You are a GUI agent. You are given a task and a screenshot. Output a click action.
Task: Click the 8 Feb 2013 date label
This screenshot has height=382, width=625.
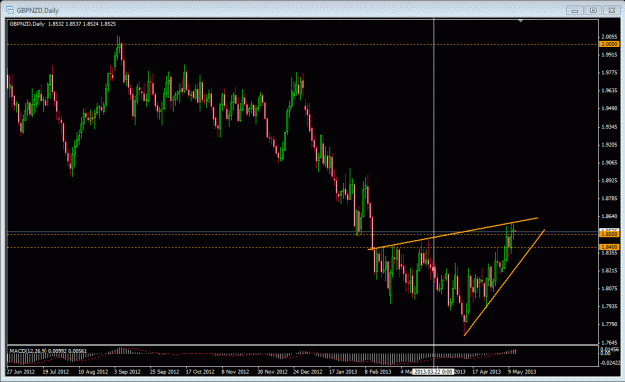pos(378,372)
